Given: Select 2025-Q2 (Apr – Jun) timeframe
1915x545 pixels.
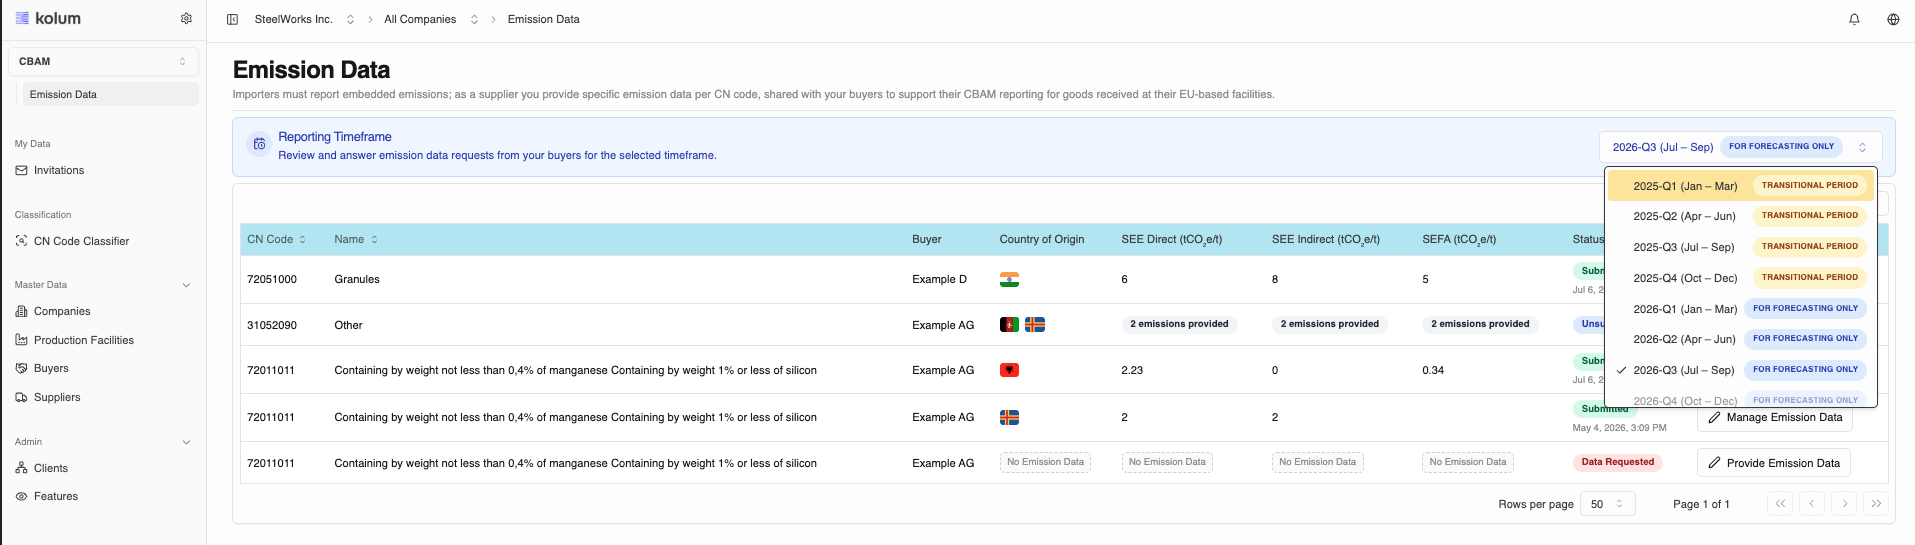Looking at the screenshot, I should [x=1741, y=216].
